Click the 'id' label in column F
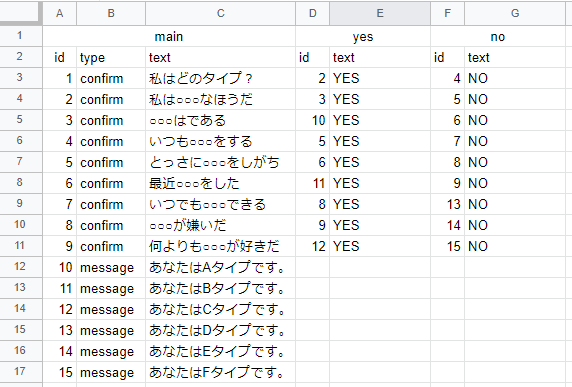 [x=447, y=57]
